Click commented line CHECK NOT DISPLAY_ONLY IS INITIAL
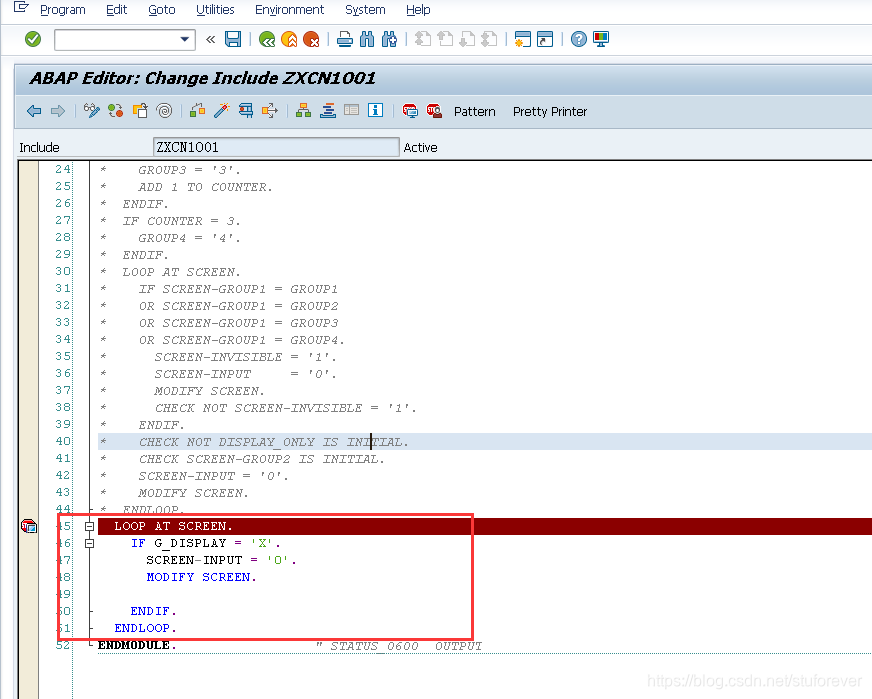Image resolution: width=872 pixels, height=699 pixels. coord(274,442)
